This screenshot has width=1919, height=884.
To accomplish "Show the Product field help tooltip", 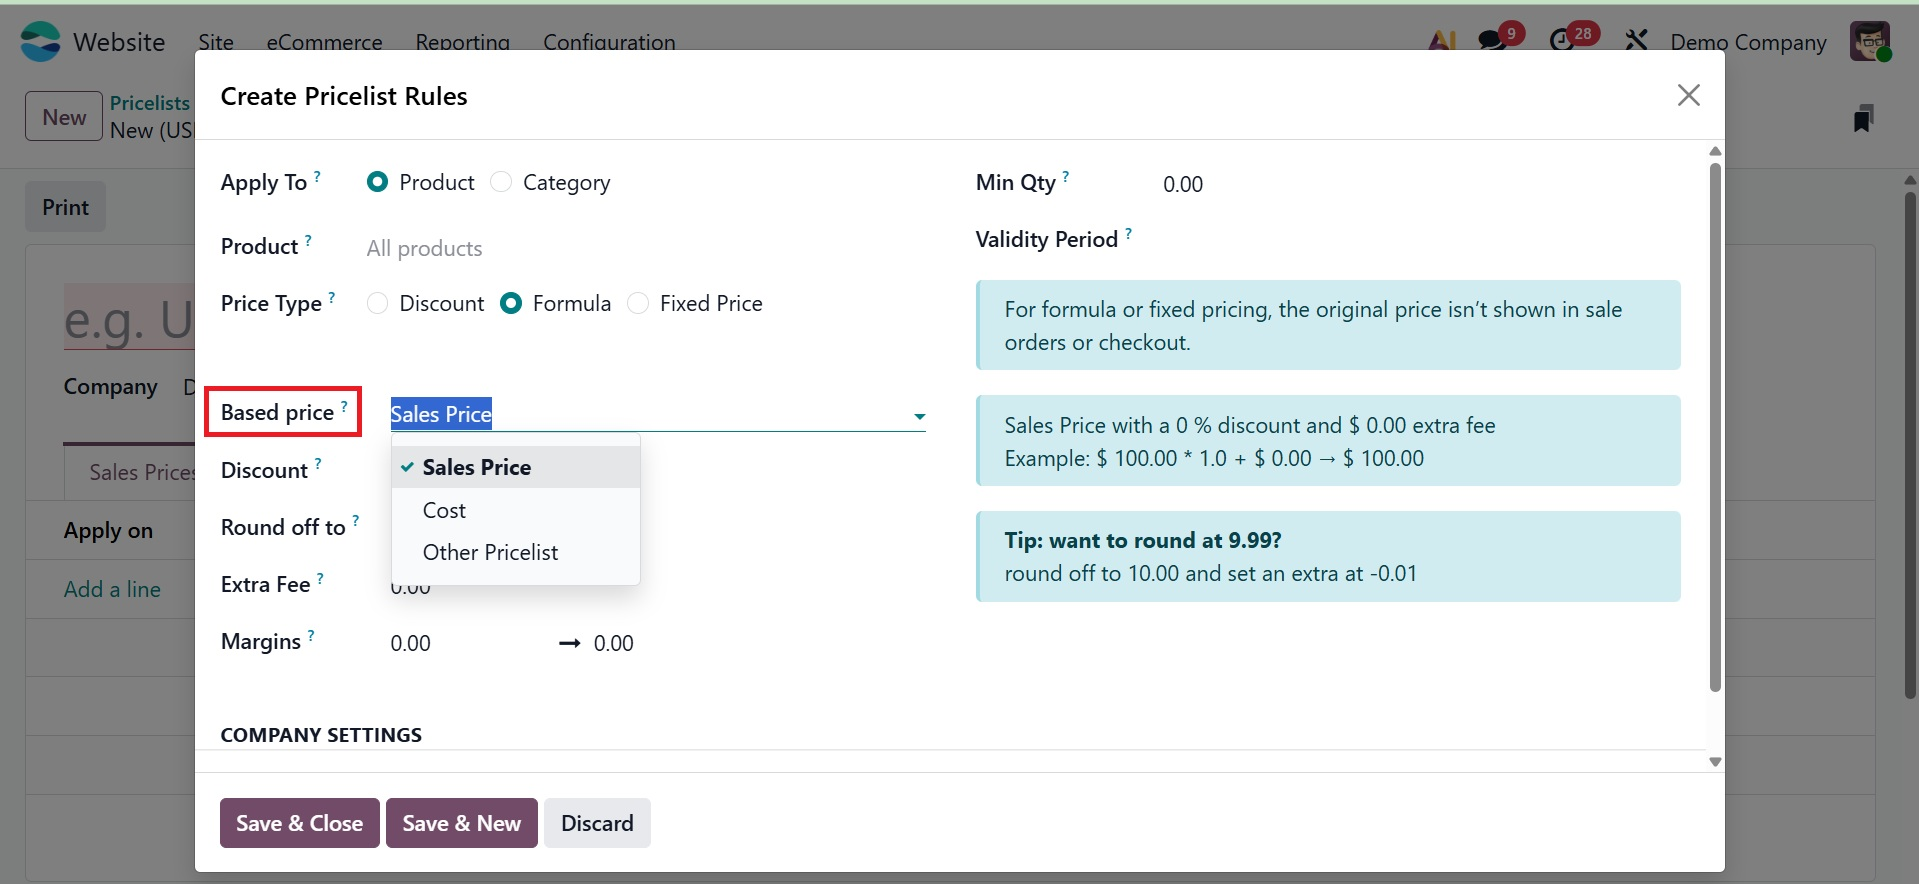I will click(308, 240).
